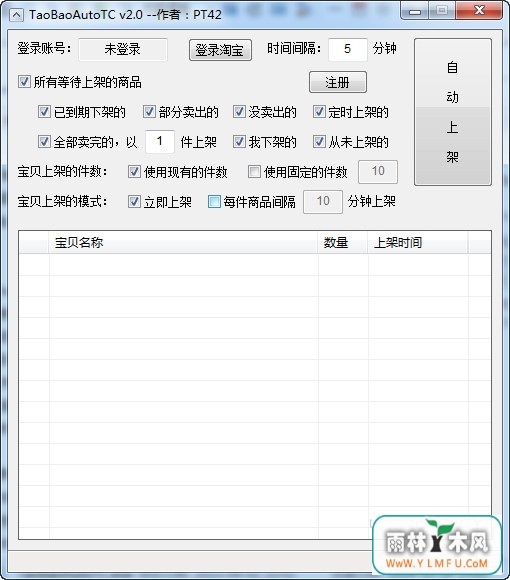
Task: Sort by the 上架时间 column header
Action: [418, 243]
